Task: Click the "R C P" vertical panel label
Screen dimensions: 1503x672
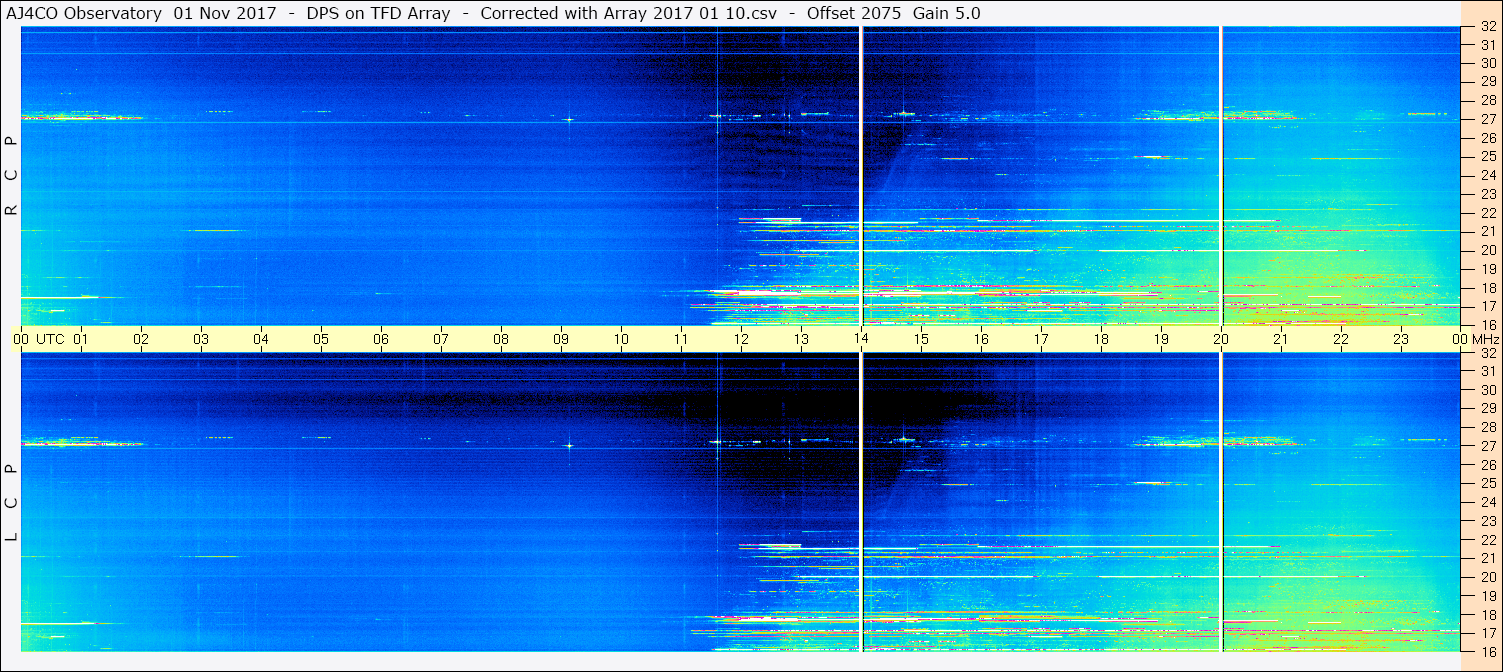Action: point(12,176)
